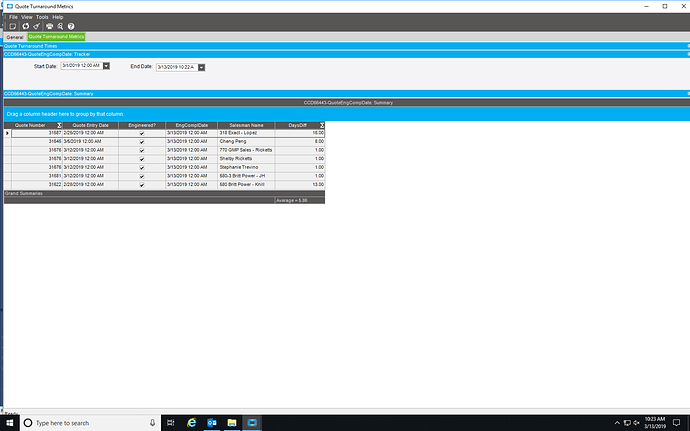690x431 pixels.
Task: Click the DaysDiff value 16.00
Action: [300, 133]
